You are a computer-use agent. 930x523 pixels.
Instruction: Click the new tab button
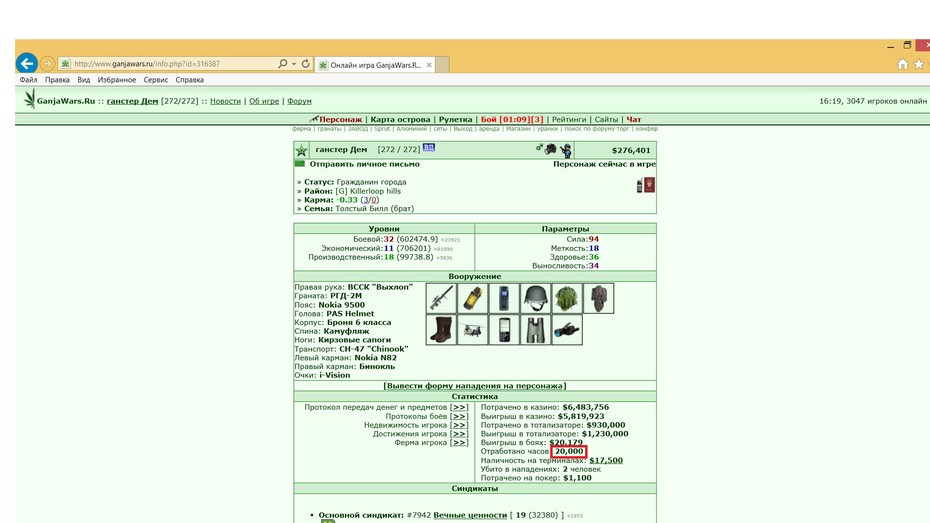pyautogui.click(x=443, y=65)
